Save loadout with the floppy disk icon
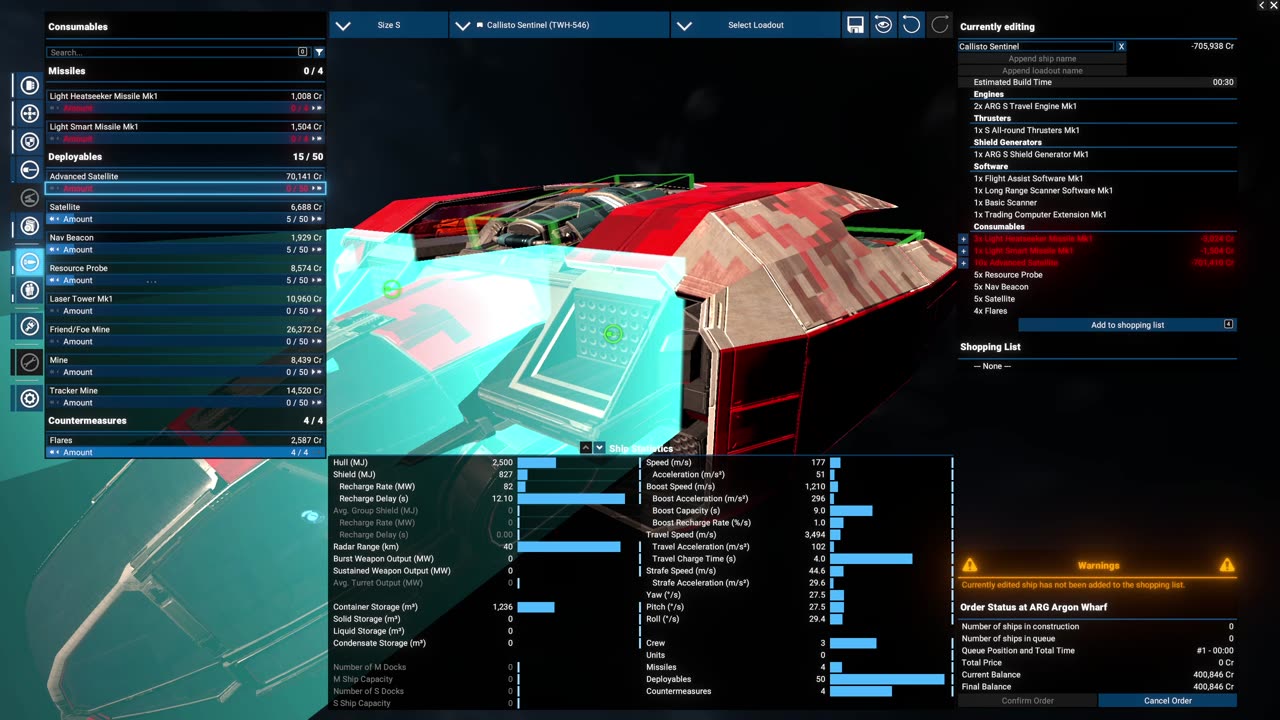This screenshot has height=720, width=1280. (x=855, y=25)
